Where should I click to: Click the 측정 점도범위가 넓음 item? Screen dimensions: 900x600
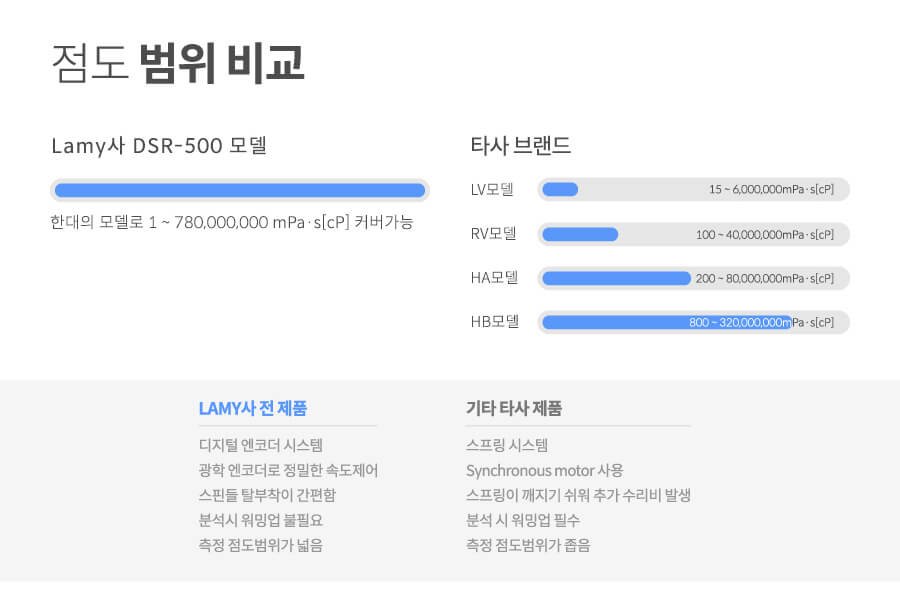261,545
